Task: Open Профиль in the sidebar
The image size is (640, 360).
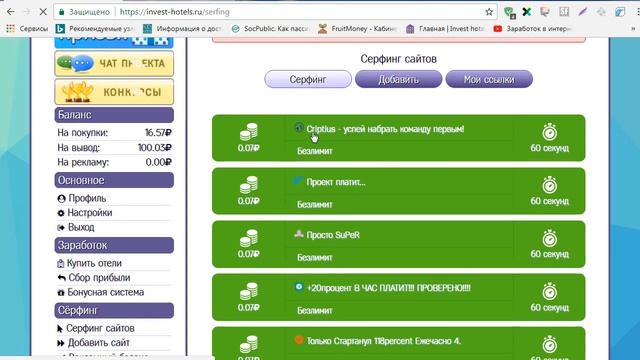Action: (87, 198)
